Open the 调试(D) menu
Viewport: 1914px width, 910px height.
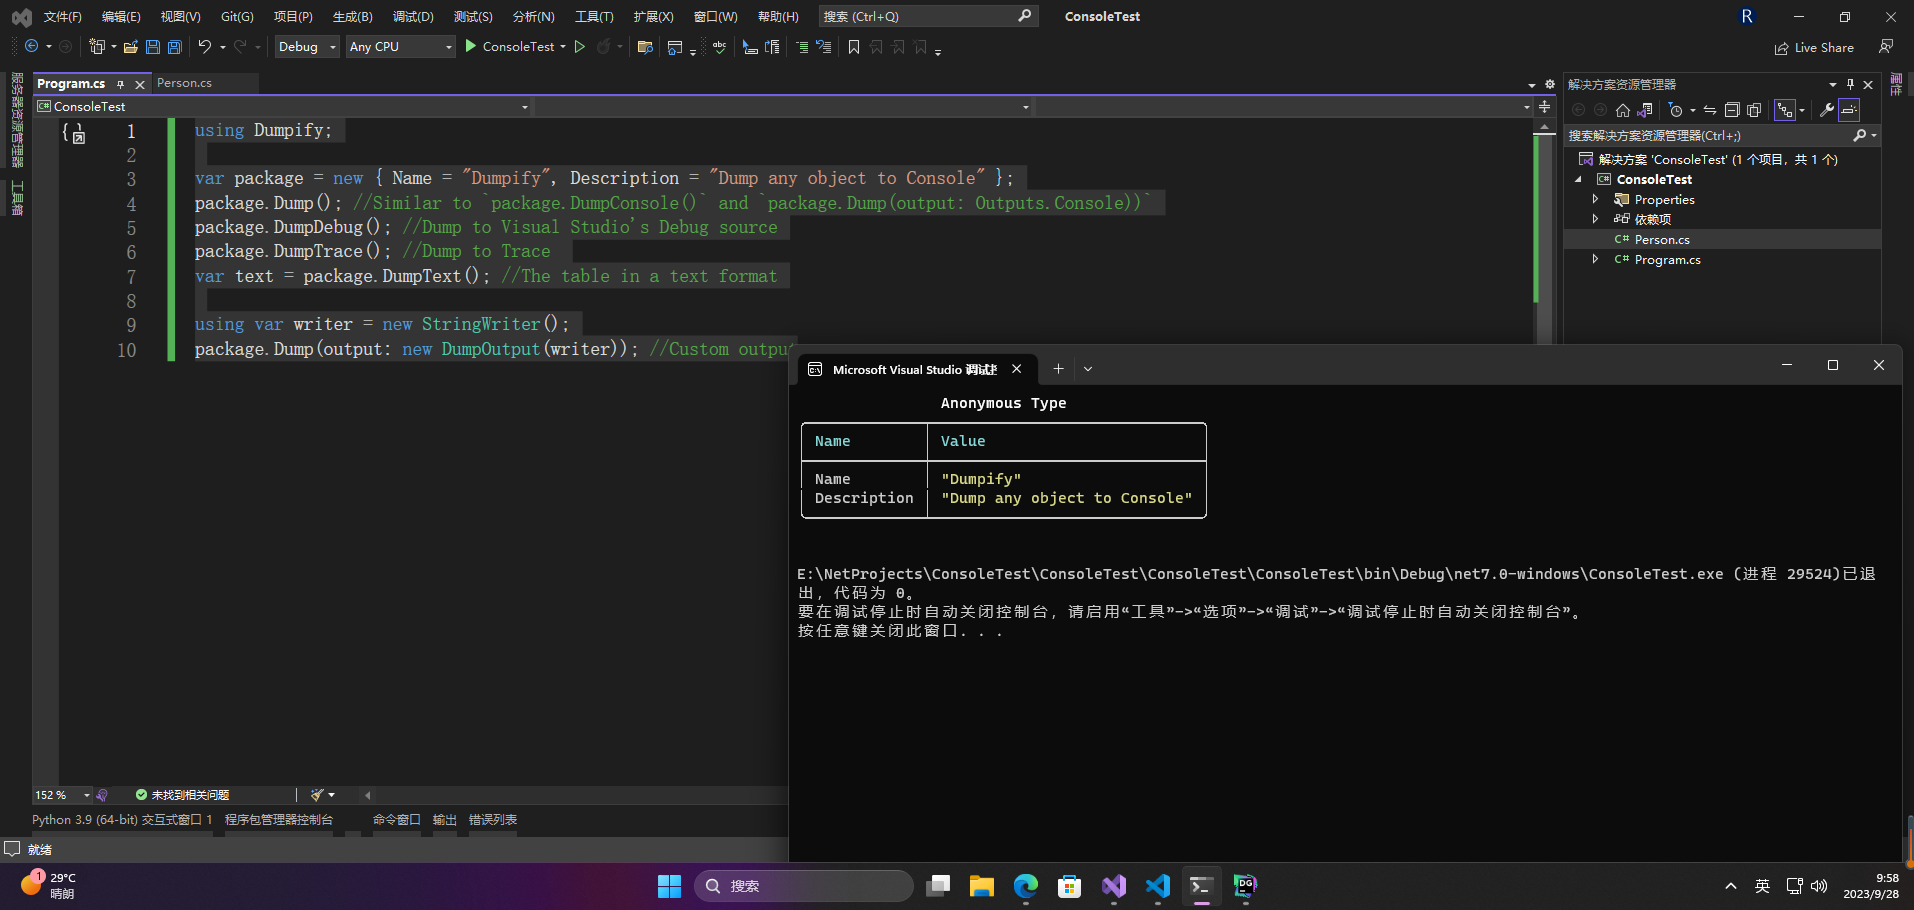pos(413,17)
